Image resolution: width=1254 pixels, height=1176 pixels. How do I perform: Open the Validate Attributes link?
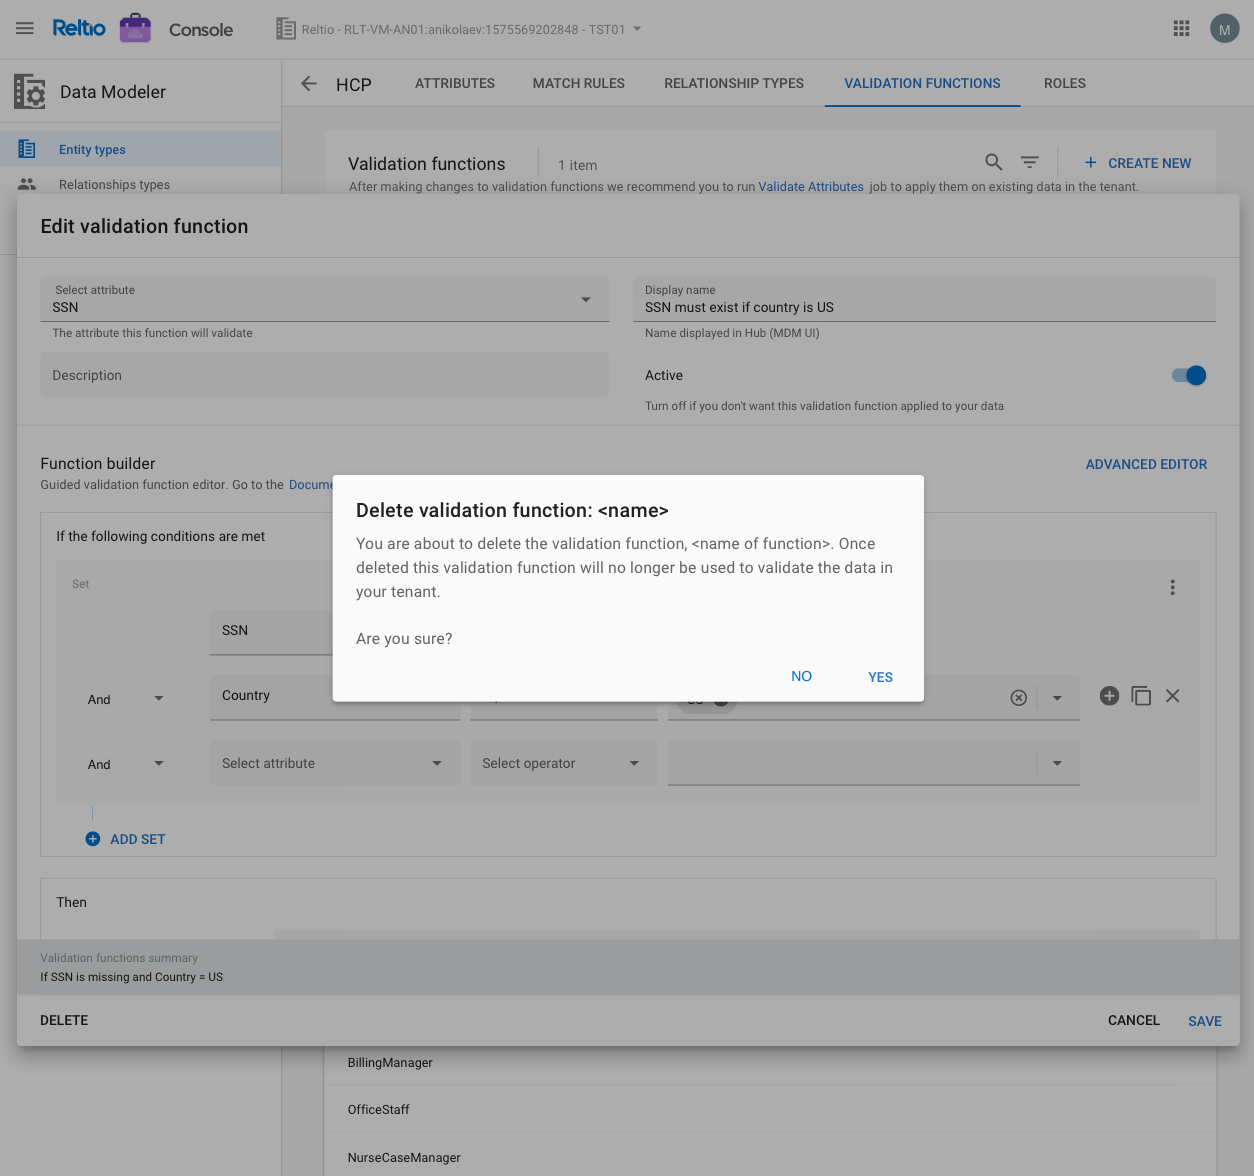click(811, 186)
